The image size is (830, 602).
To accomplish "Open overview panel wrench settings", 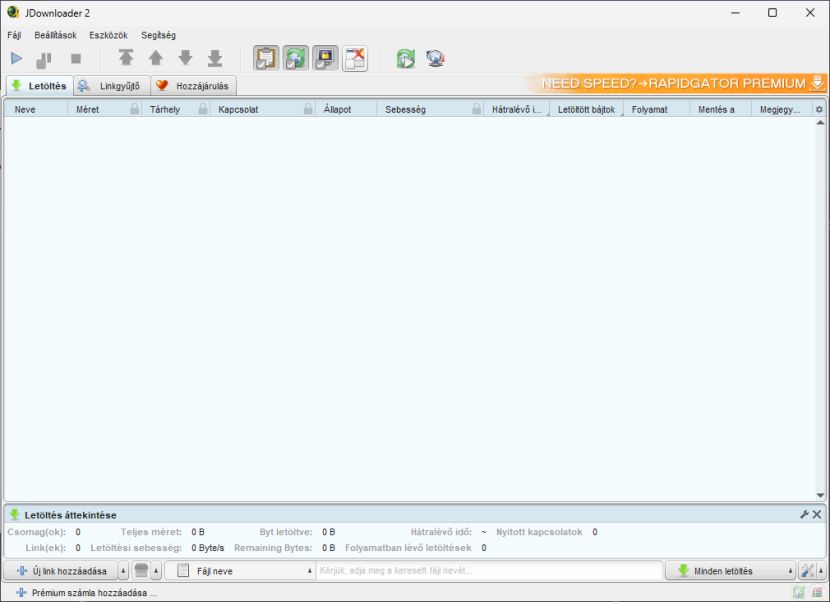I will 805,514.
